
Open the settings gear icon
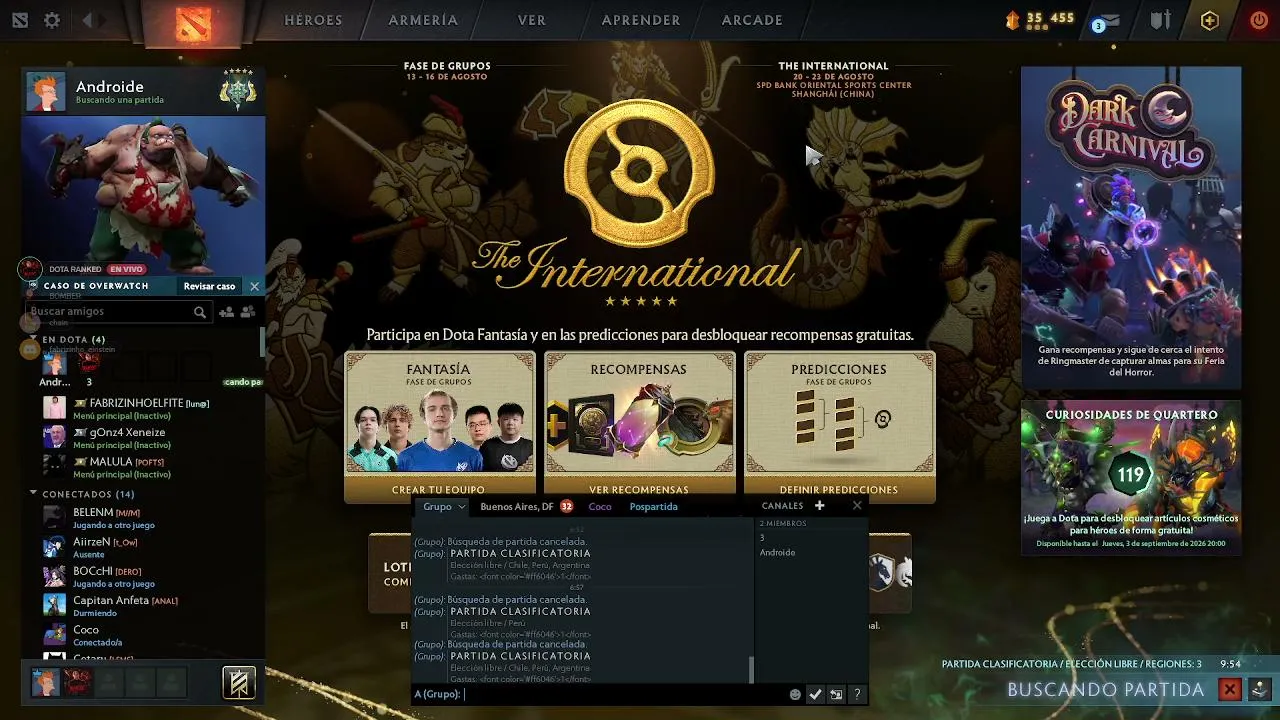click(x=52, y=20)
